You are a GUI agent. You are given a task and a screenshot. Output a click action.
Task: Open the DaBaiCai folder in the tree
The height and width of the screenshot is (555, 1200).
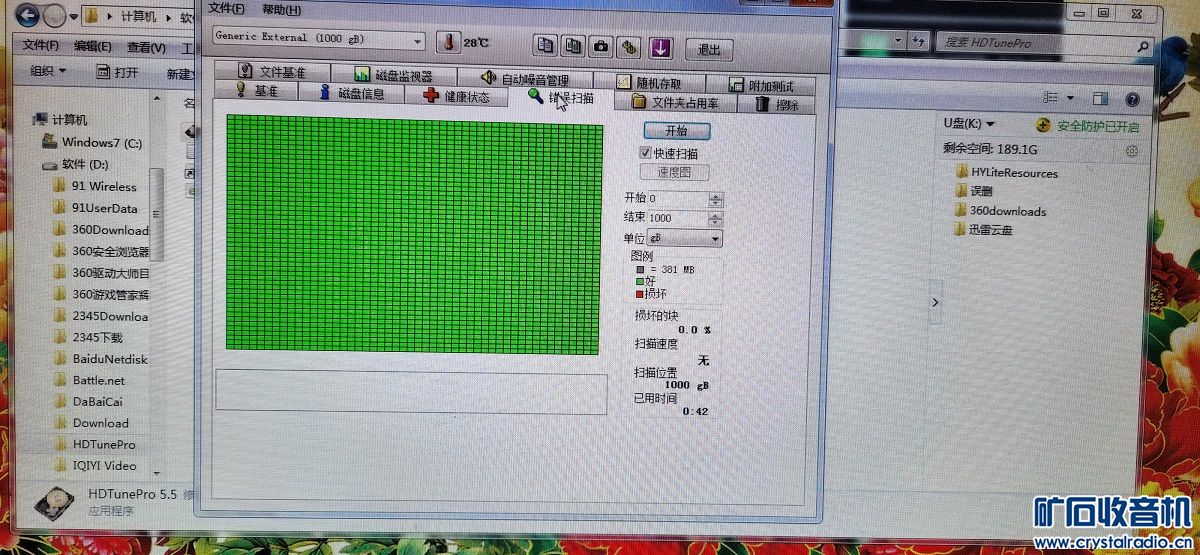click(88, 402)
